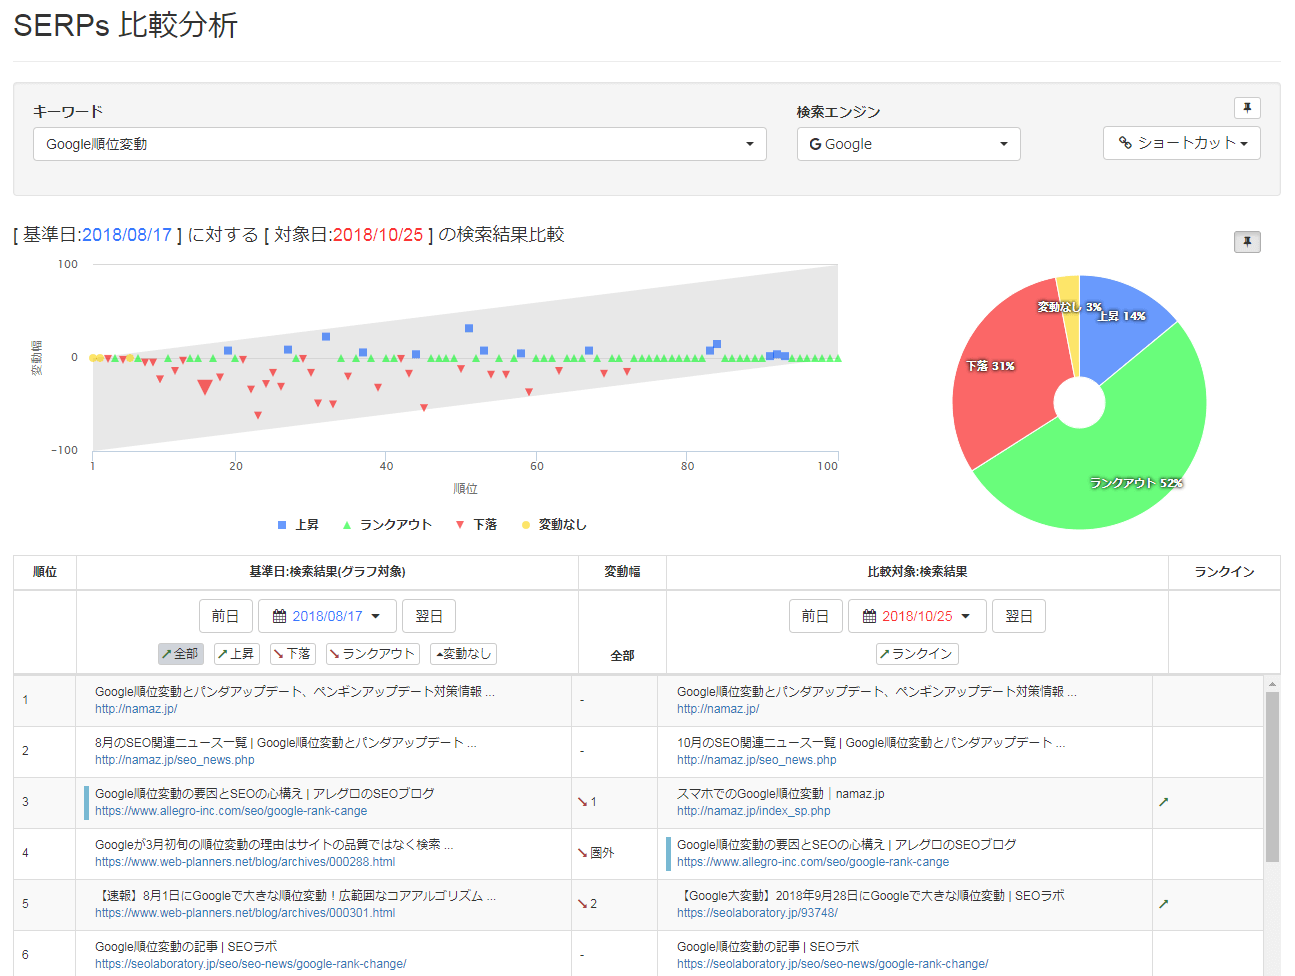Image resolution: width=1295 pixels, height=976 pixels.
Task: Click the results table vertical scrollbar thumb
Action: coord(1272,776)
